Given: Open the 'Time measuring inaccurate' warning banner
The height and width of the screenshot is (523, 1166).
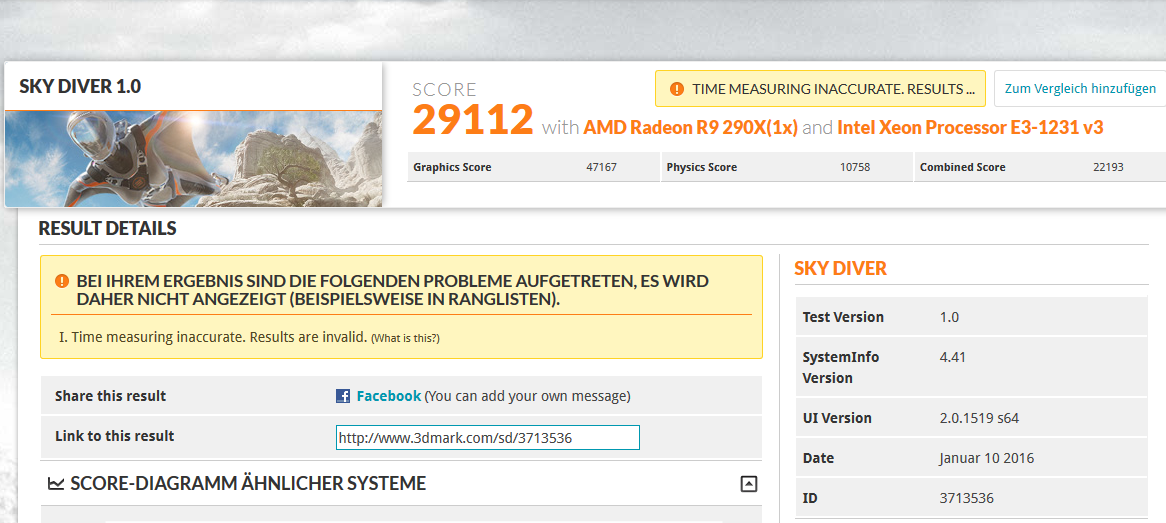Looking at the screenshot, I should tap(820, 89).
